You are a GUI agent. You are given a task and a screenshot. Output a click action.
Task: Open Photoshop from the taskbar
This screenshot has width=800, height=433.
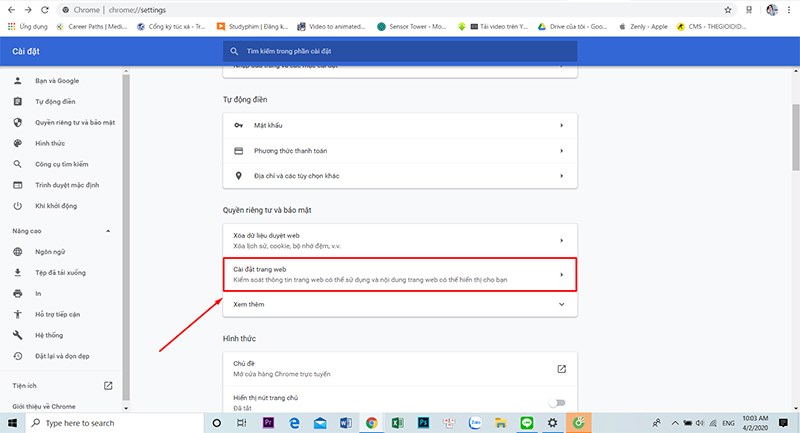[423, 422]
